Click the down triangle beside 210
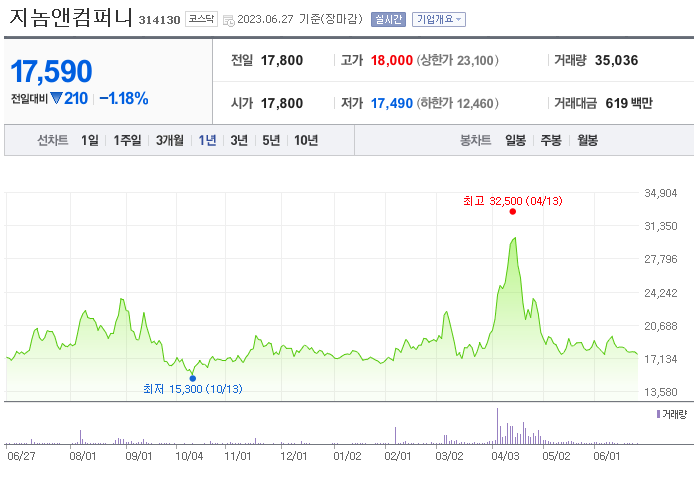The height and width of the screenshot is (479, 694). [56, 98]
